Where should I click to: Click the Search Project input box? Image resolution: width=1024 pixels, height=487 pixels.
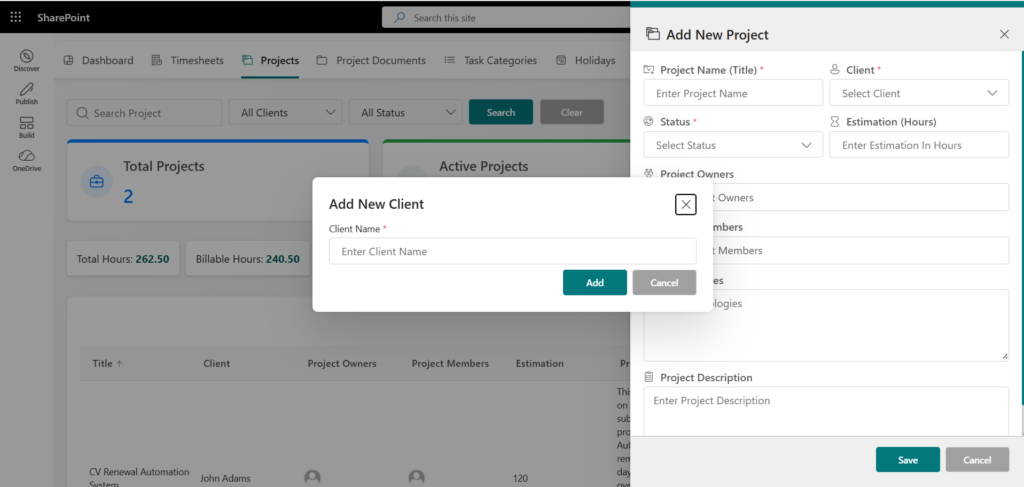point(144,112)
